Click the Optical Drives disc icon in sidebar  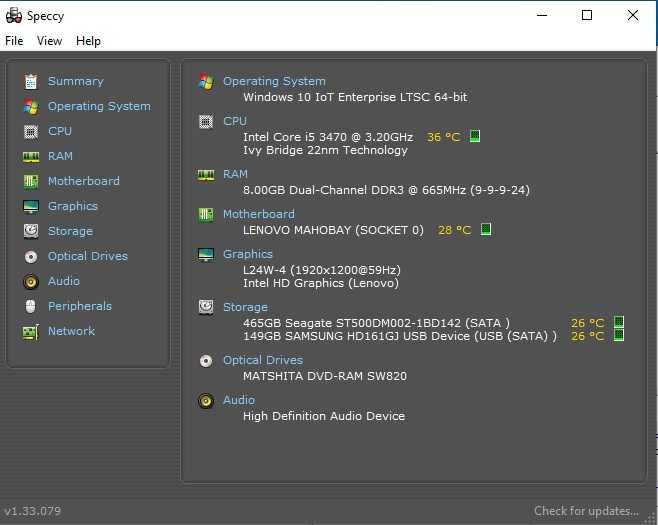30,256
